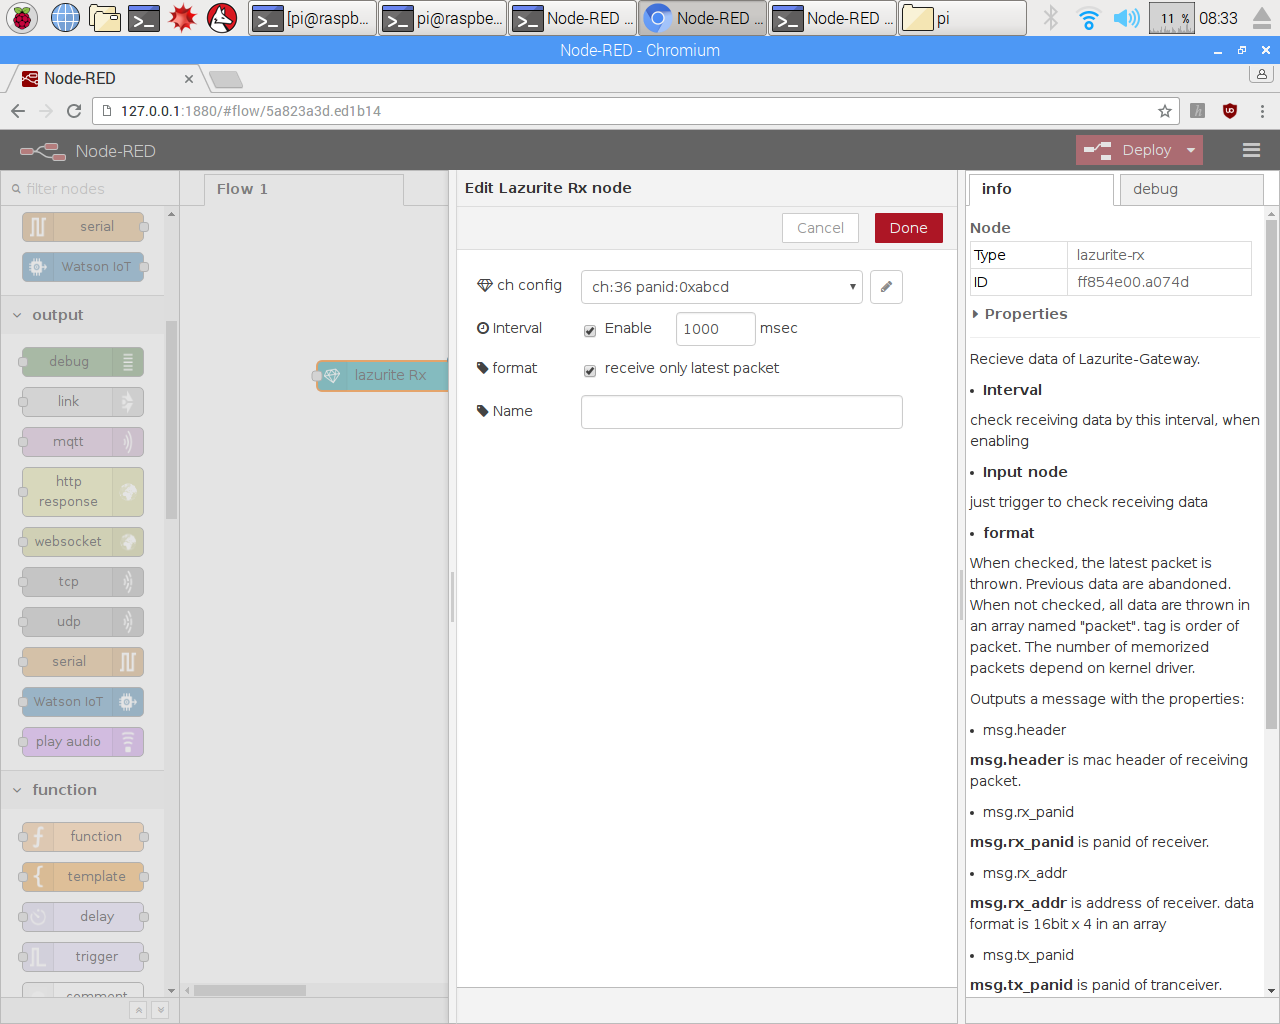Screen dimensions: 1280x1024
Task: Click the Bluetooth tray icon
Action: [x=1050, y=17]
